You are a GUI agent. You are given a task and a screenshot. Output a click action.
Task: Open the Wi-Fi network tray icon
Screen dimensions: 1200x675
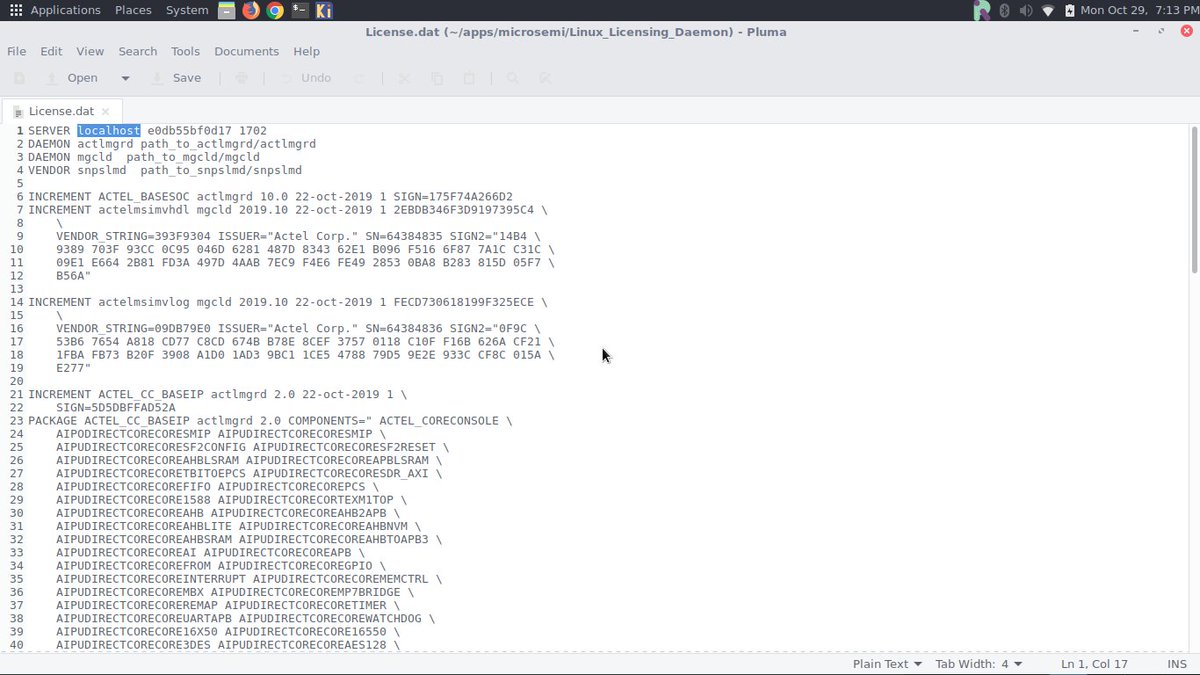[1048, 10]
